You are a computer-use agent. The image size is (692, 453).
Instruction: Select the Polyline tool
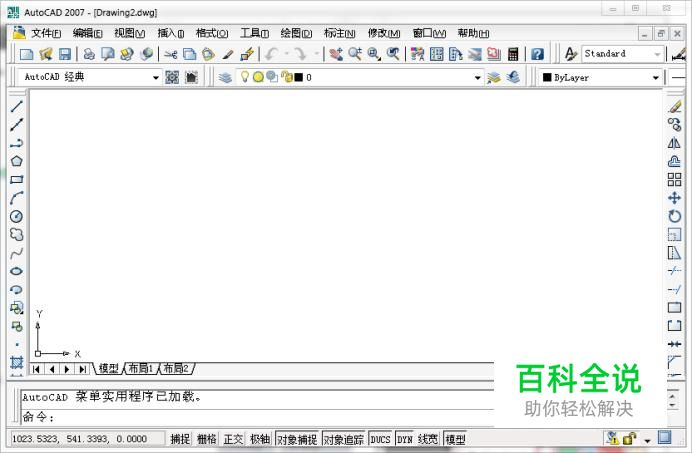pos(16,143)
